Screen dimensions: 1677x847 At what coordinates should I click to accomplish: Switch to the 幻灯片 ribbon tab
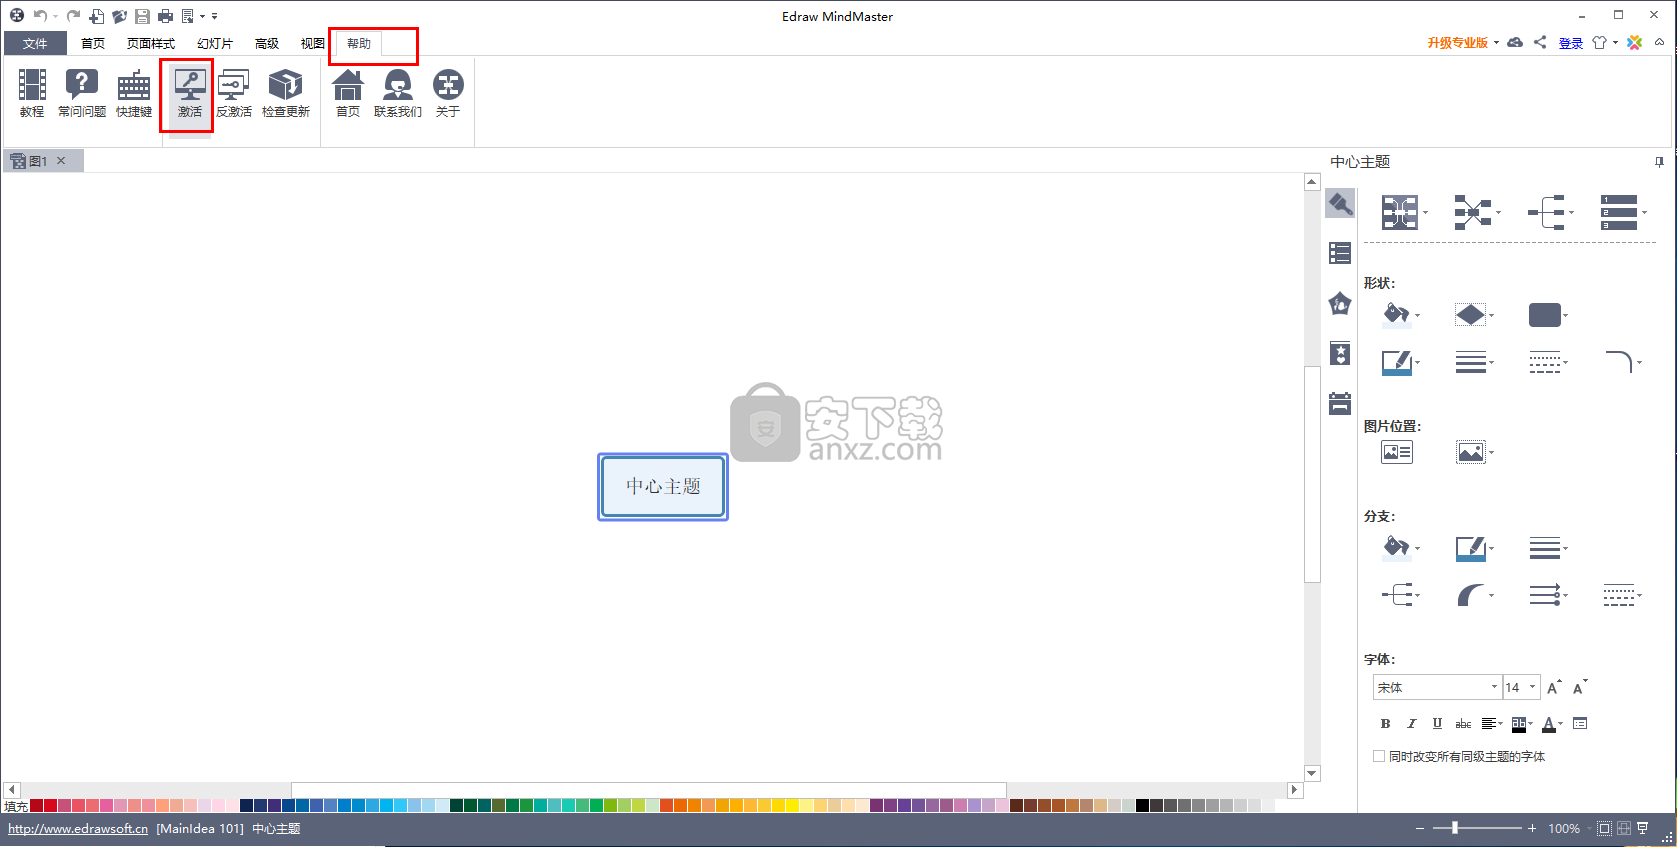[x=215, y=43]
